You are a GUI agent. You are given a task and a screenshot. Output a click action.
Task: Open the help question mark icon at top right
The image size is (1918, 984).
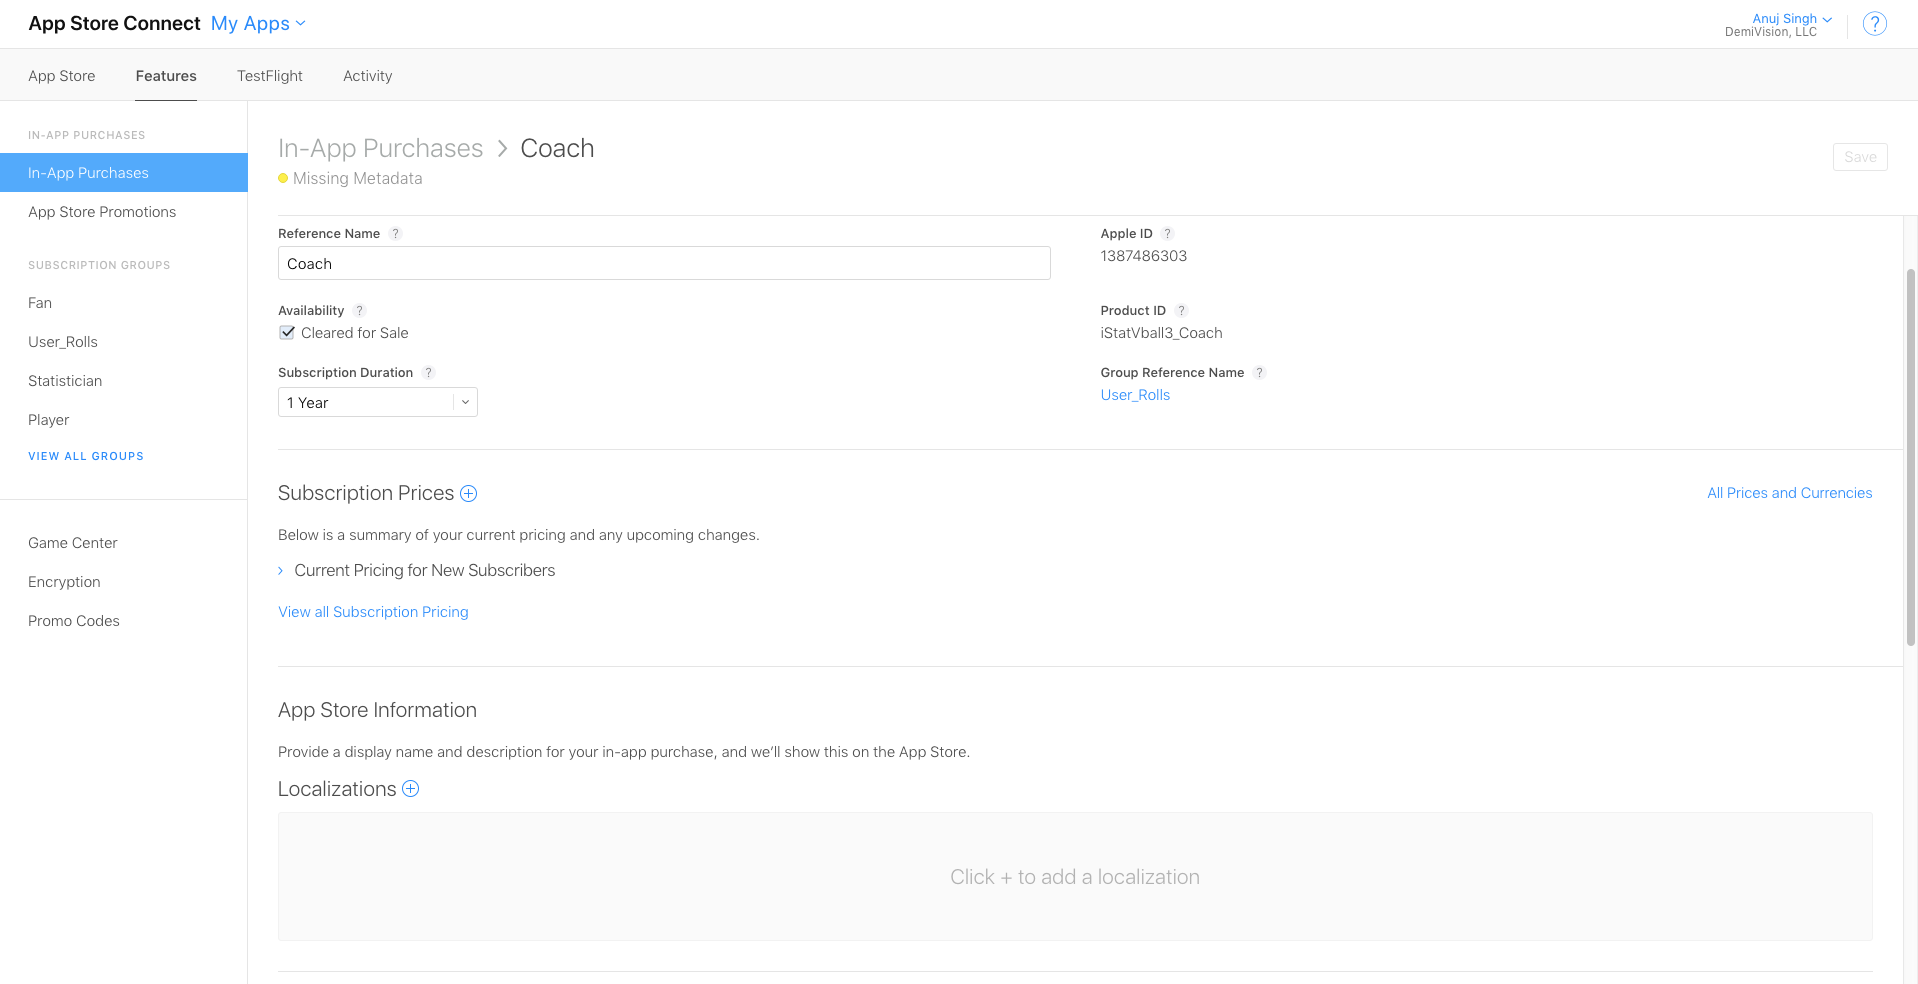(1875, 23)
